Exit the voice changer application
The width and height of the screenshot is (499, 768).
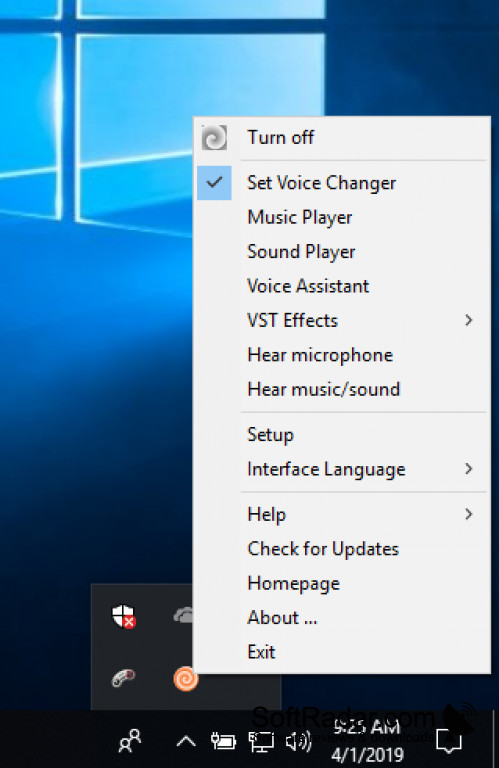pyautogui.click(x=261, y=652)
